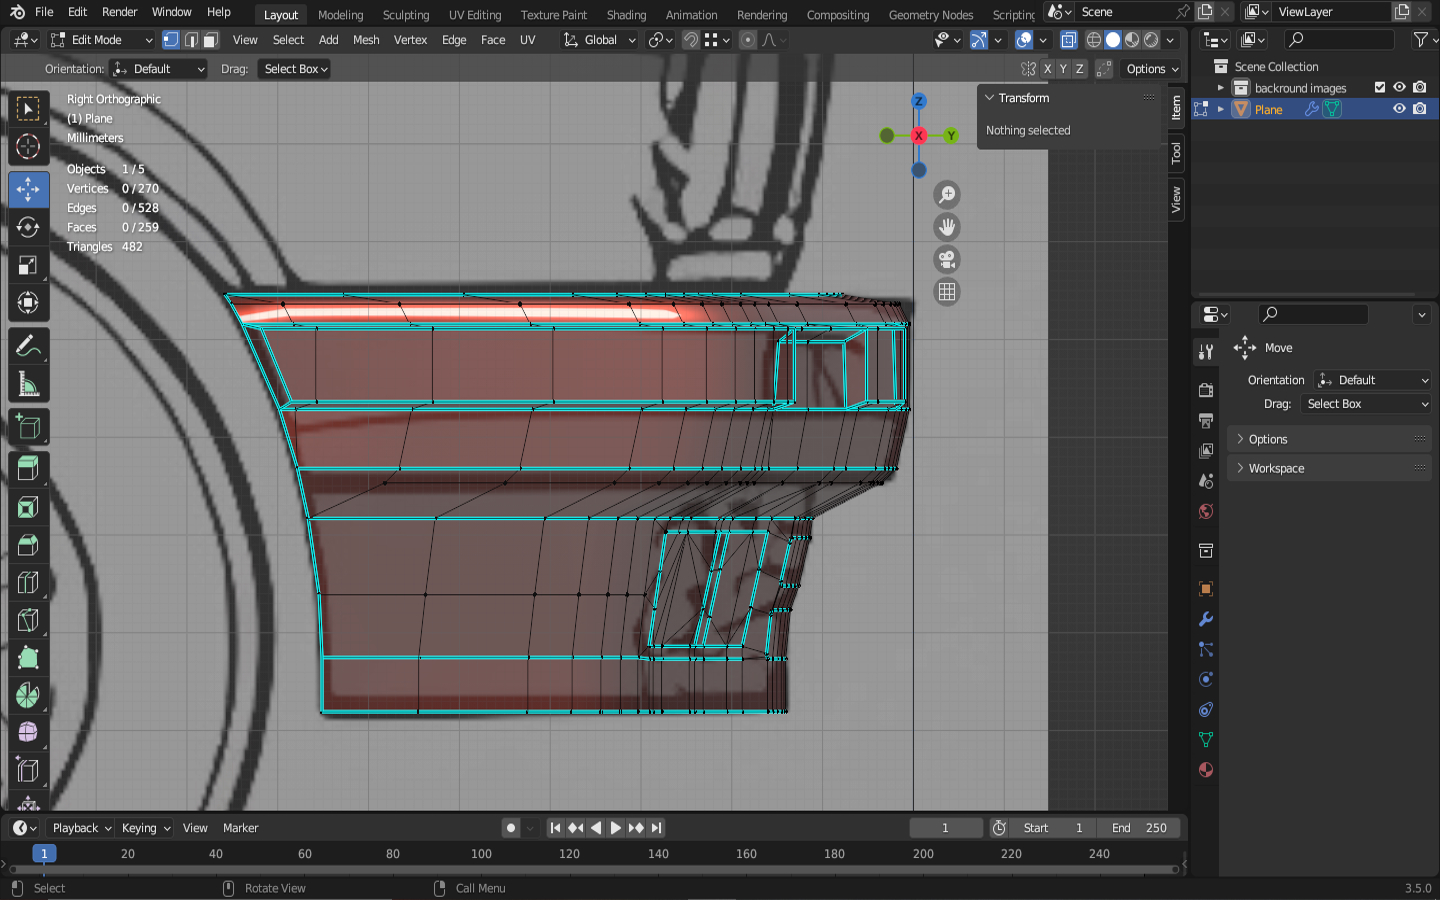
Task: Pick the Measure tool
Action: [28, 385]
